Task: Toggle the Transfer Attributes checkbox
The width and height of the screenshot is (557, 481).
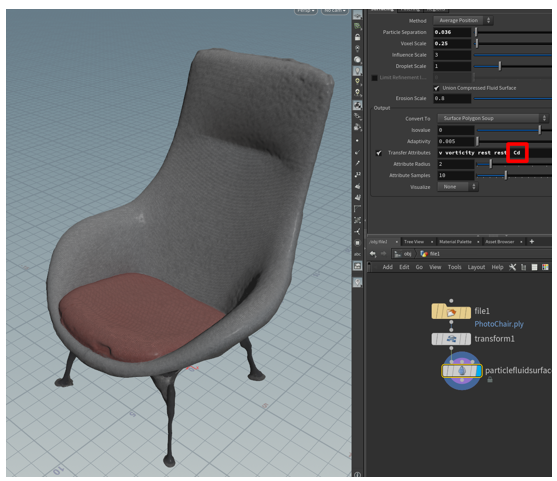Action: click(x=379, y=153)
